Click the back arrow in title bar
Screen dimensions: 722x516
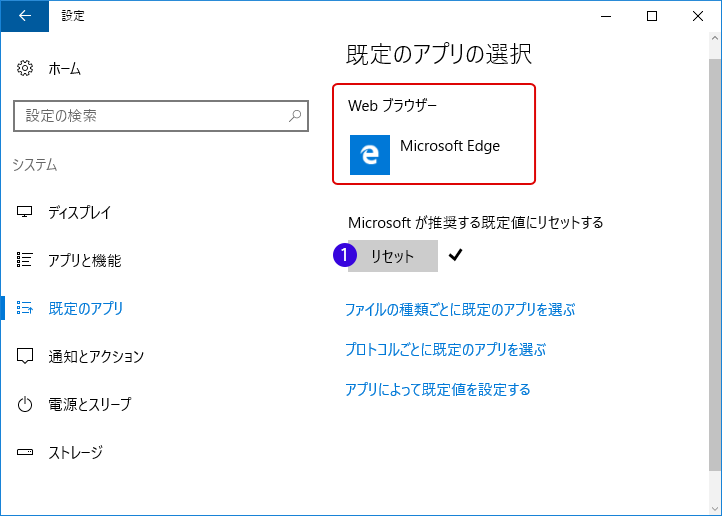click(x=25, y=16)
